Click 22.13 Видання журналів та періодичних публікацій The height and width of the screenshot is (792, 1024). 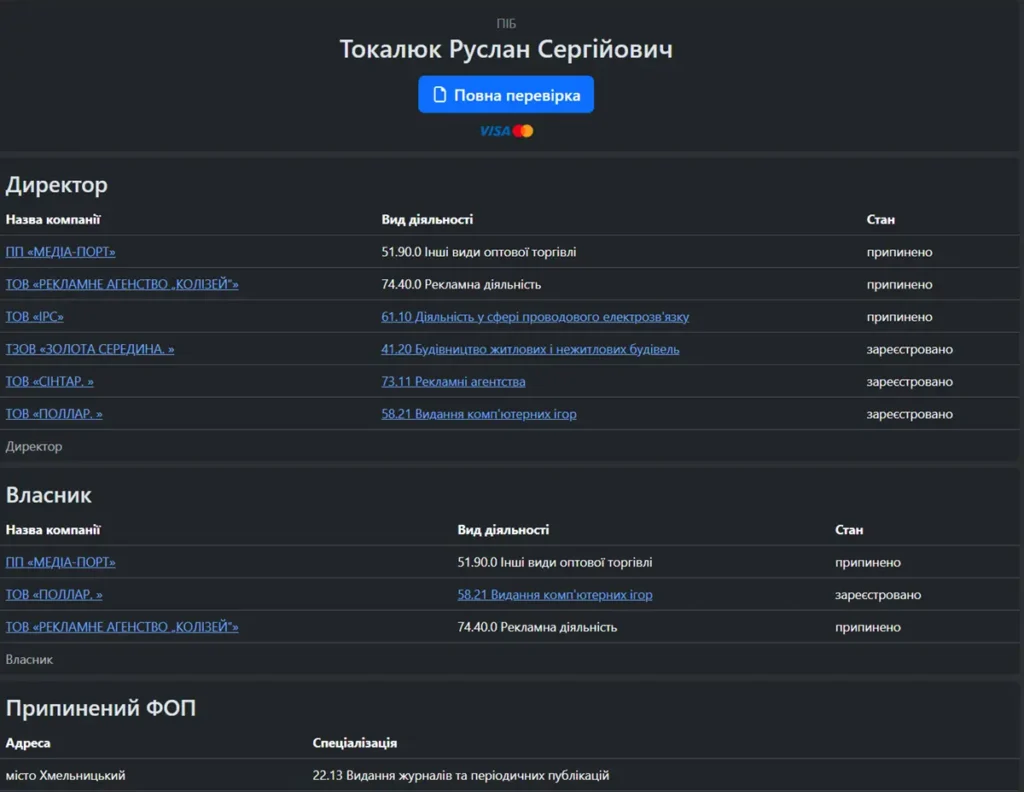pos(460,776)
